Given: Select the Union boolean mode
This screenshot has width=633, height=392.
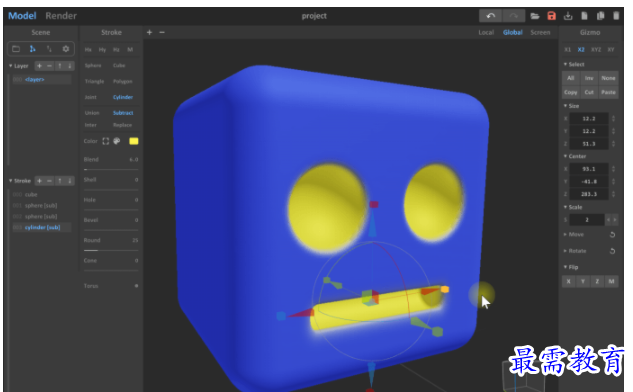Looking at the screenshot, I should 92,113.
